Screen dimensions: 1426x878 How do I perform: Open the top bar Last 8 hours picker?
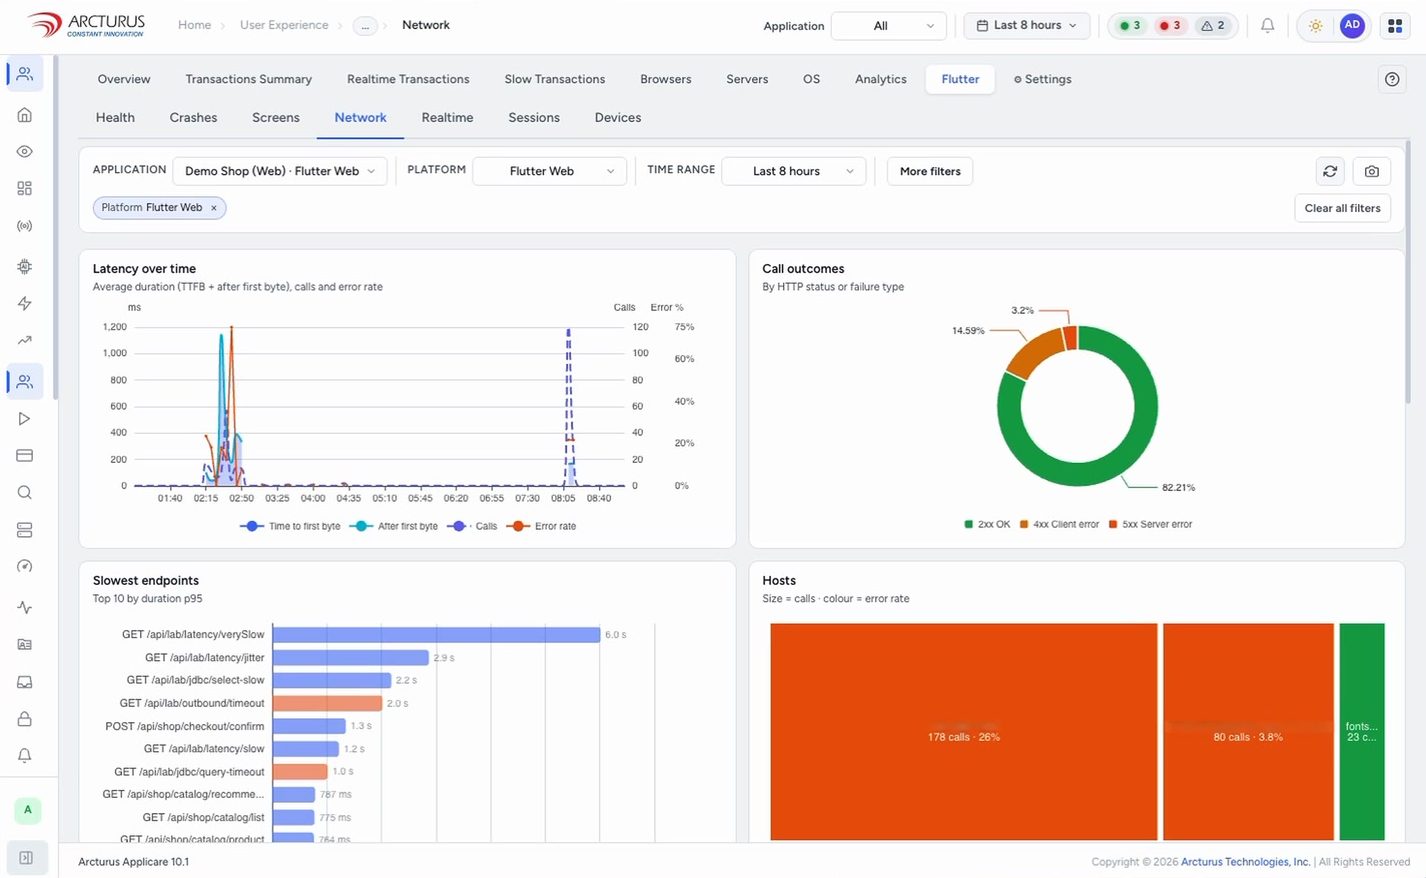tap(1027, 26)
